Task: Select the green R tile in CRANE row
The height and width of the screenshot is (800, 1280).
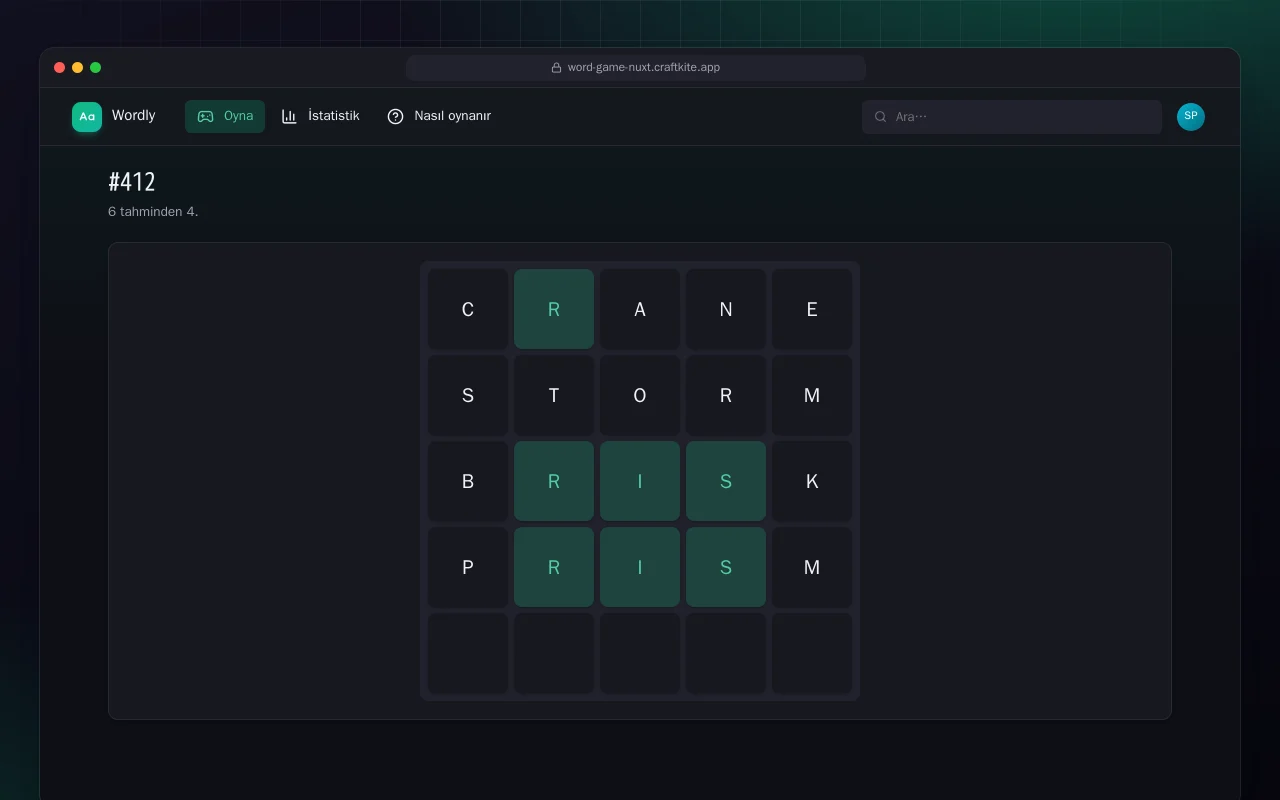Action: (554, 309)
